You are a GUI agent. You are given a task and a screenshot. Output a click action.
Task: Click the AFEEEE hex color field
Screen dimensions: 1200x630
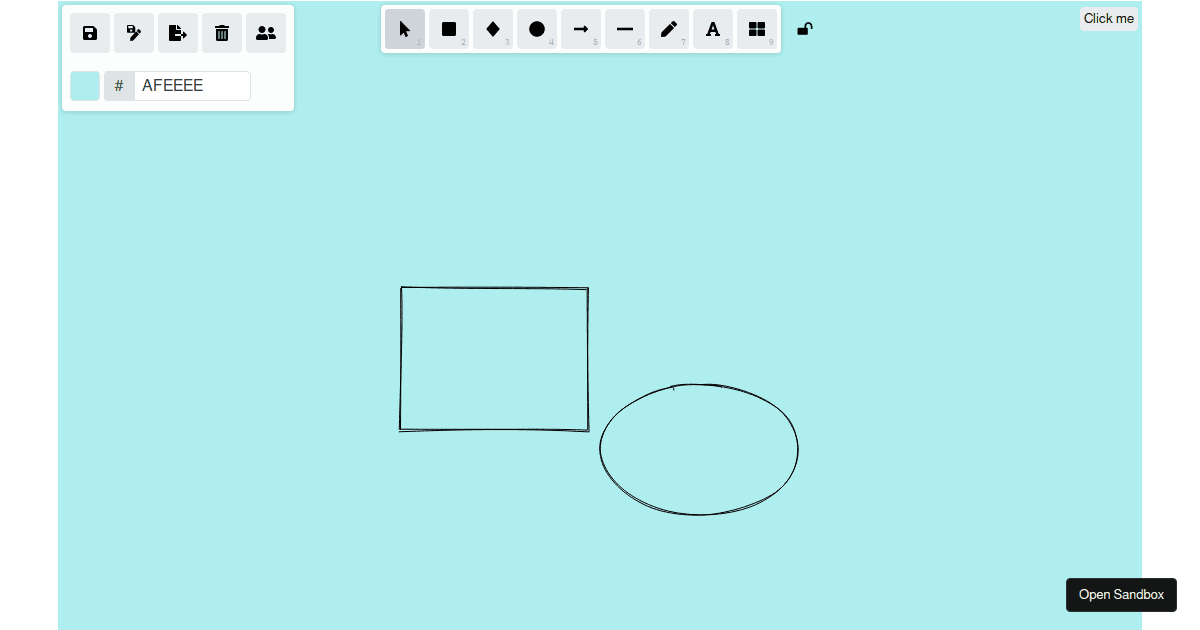[190, 86]
